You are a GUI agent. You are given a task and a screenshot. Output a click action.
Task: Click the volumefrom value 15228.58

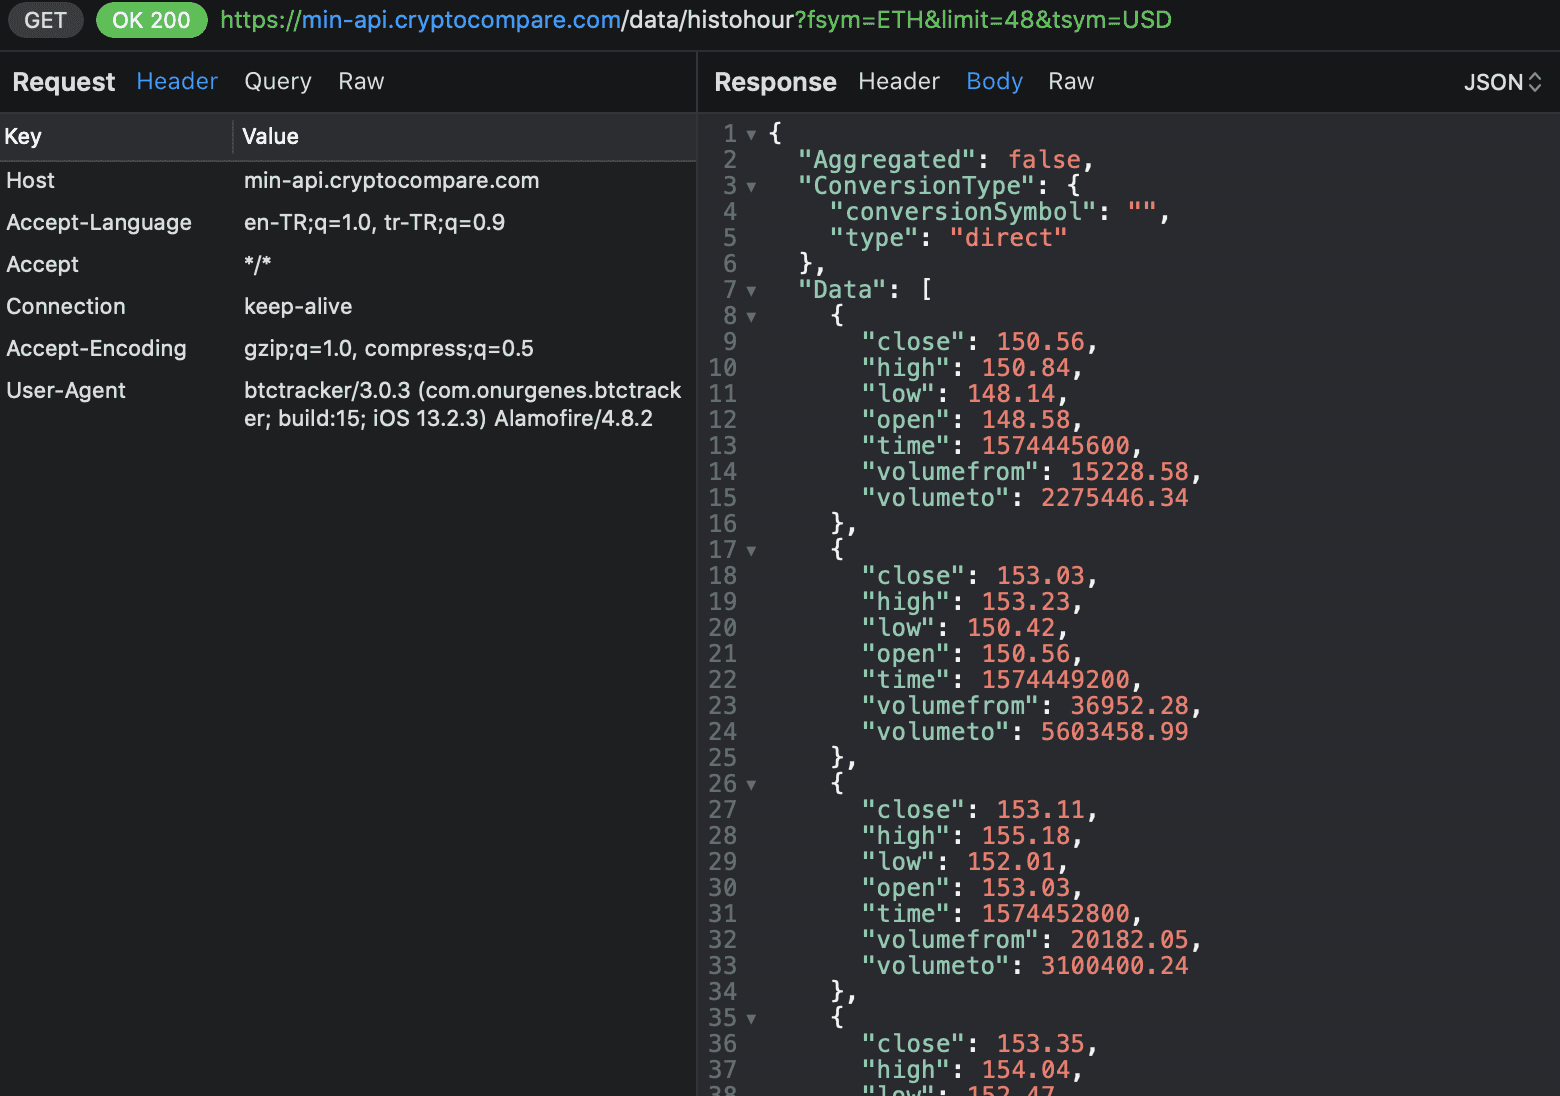click(1130, 472)
